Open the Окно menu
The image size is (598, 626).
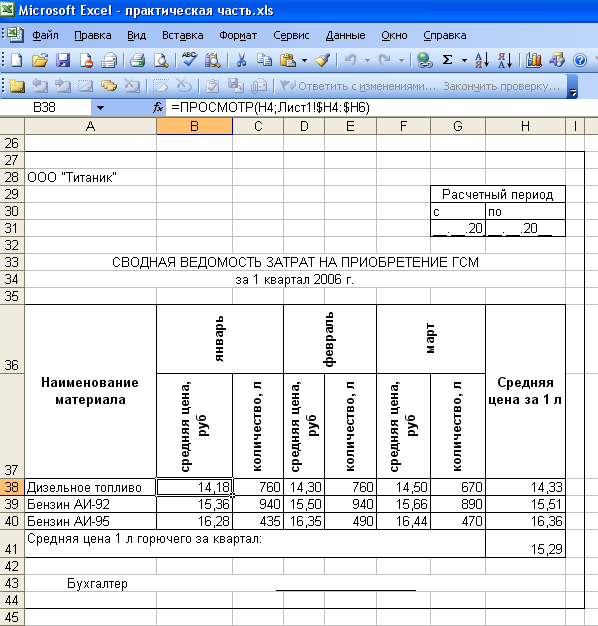coord(394,35)
